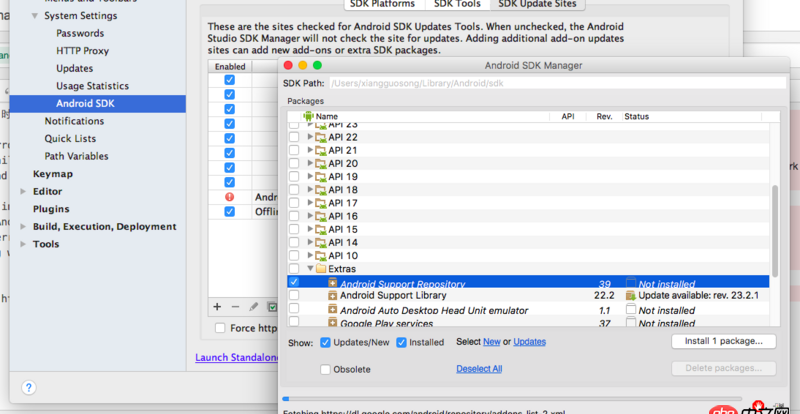800x414 pixels.
Task: Expand the Tools settings section
Action: point(23,244)
